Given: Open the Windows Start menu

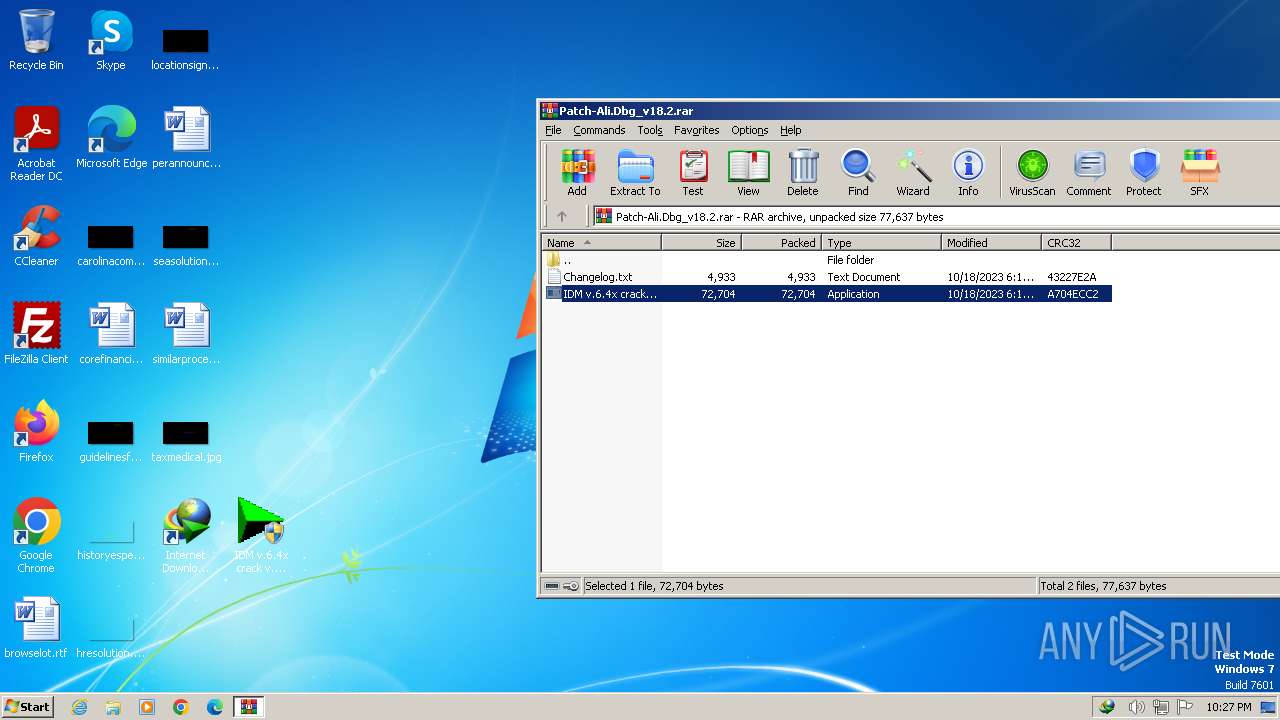Looking at the screenshot, I should tap(28, 706).
